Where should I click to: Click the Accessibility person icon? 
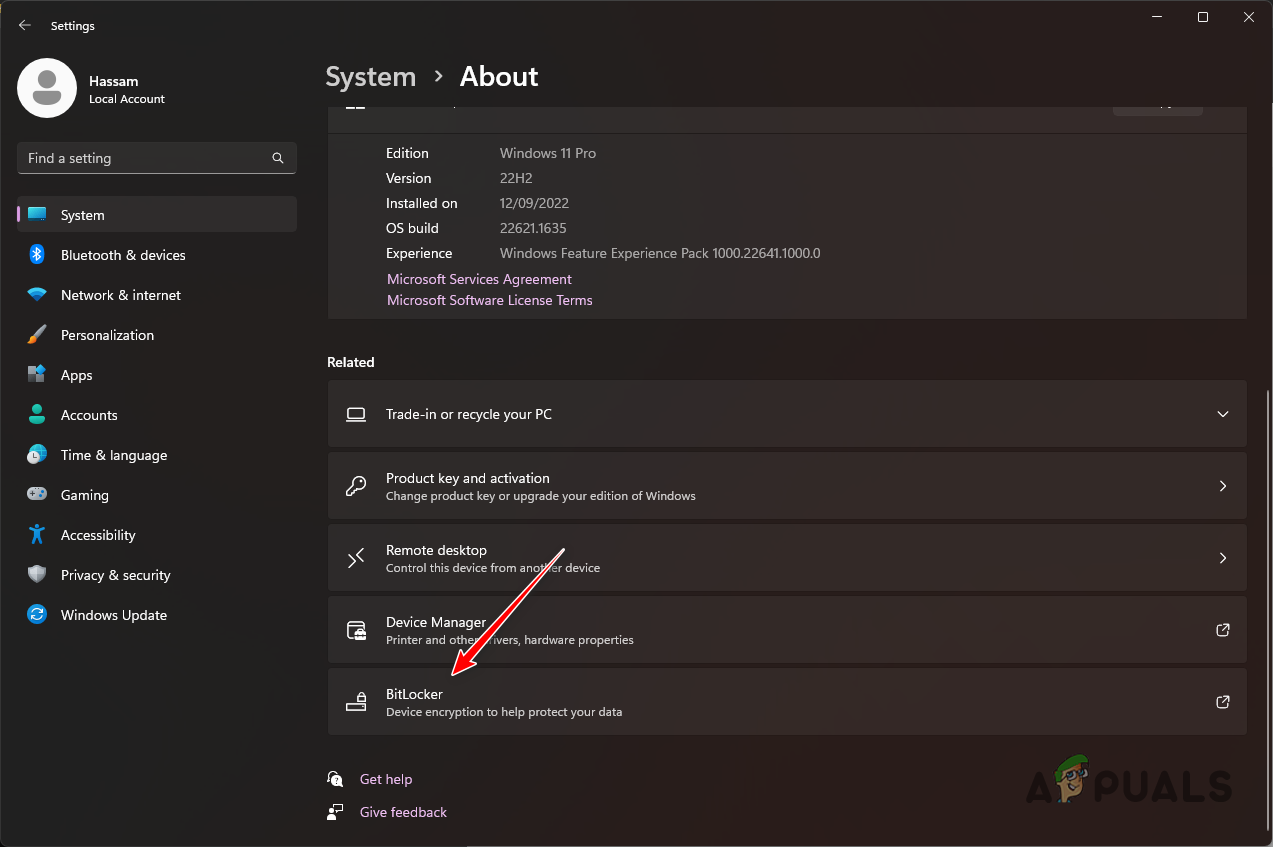[x=37, y=535]
